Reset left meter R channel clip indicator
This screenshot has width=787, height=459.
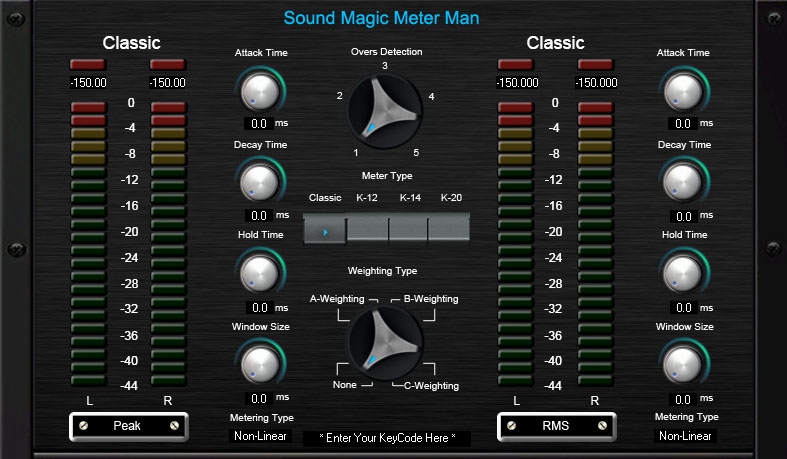[168, 65]
